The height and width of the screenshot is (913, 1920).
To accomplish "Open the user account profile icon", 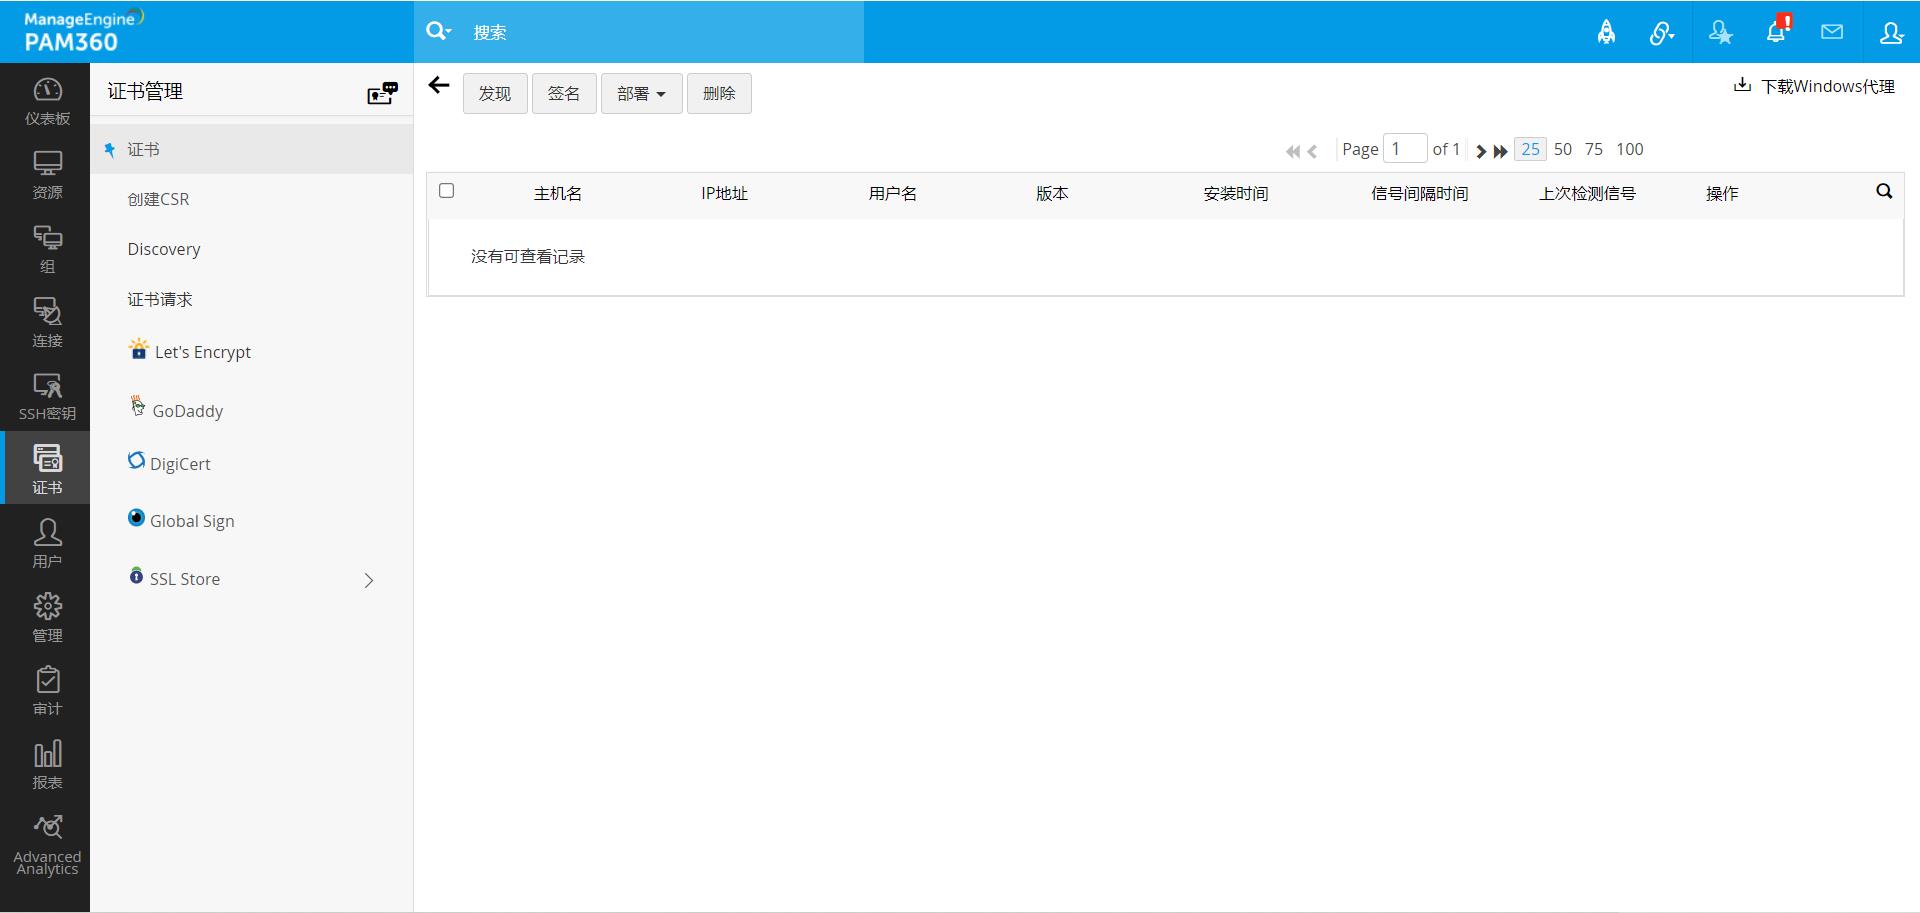I will click(1891, 32).
